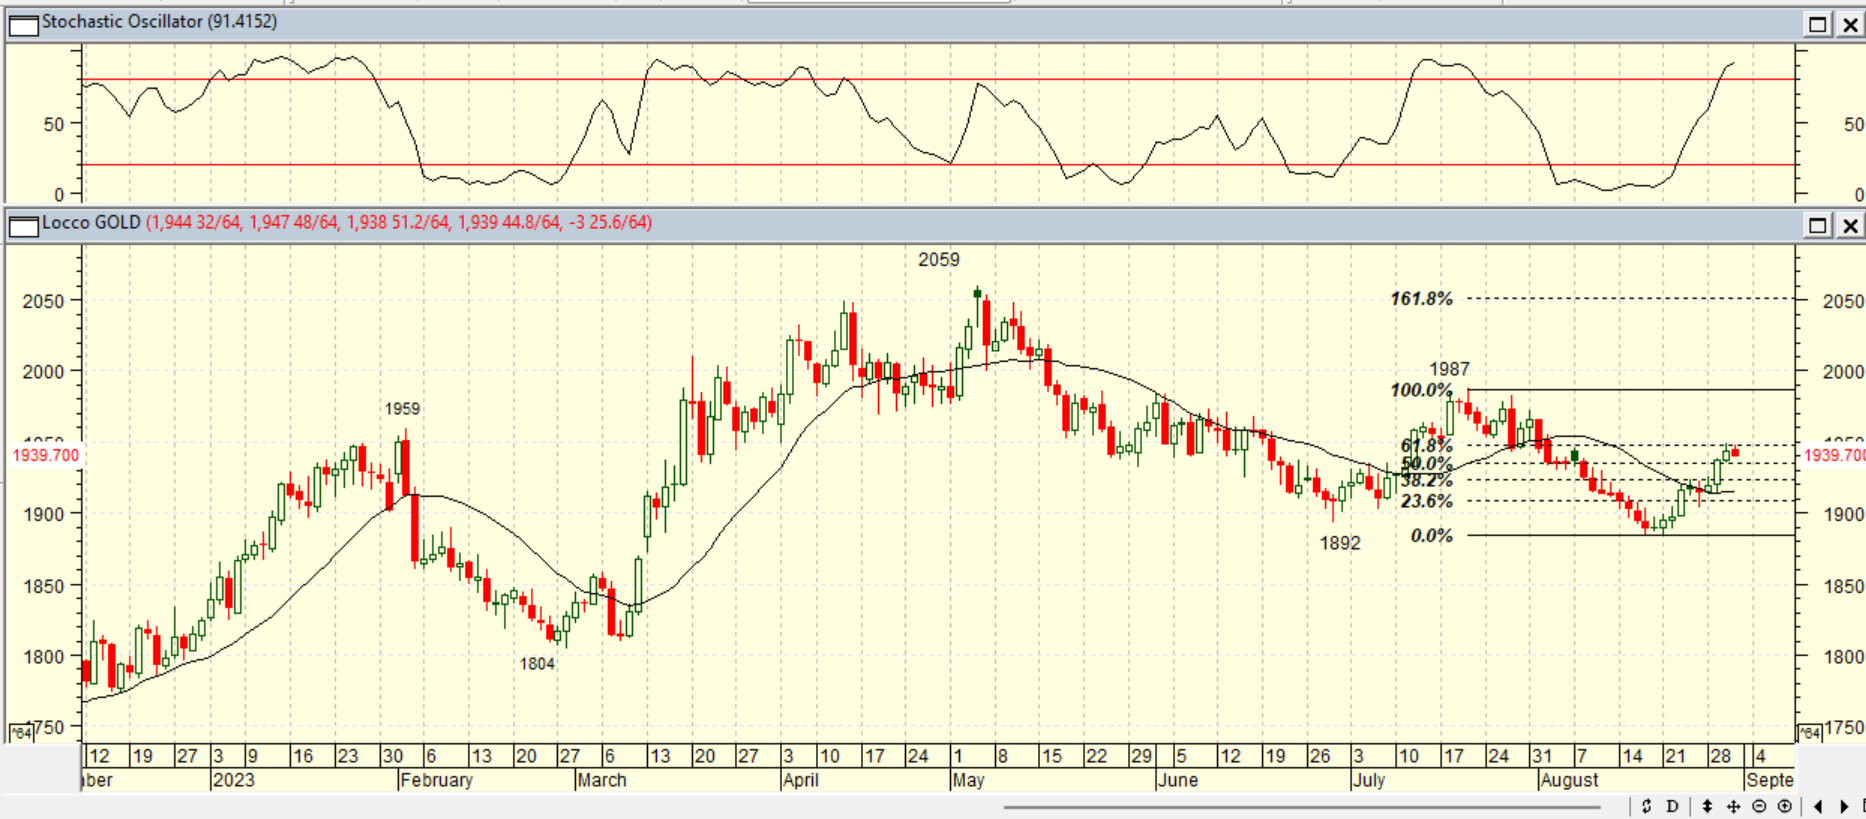
Task: Click the fraction 64 box at right axis bottom
Action: click(x=1809, y=733)
